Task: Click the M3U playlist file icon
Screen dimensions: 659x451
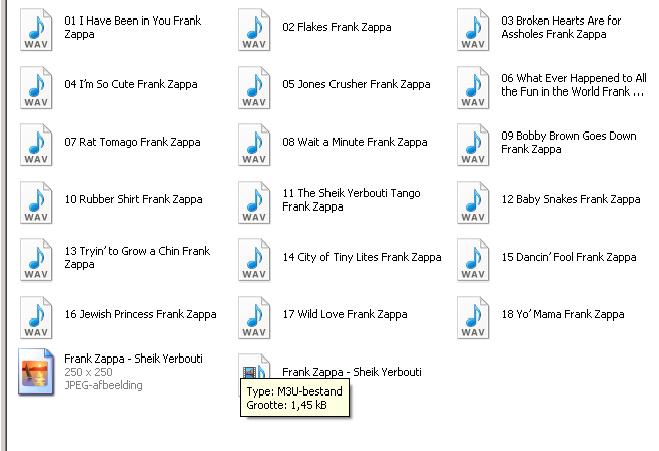Action: (254, 367)
